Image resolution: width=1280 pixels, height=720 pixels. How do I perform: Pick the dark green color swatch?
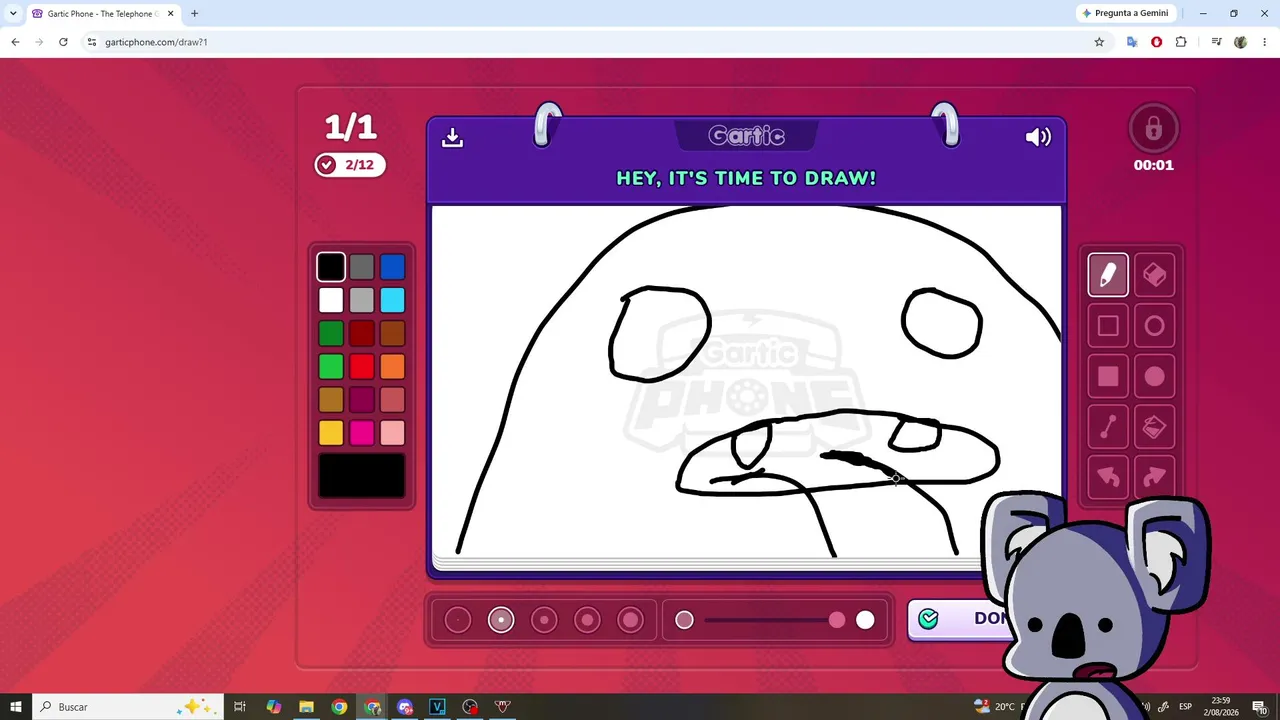tap(331, 333)
